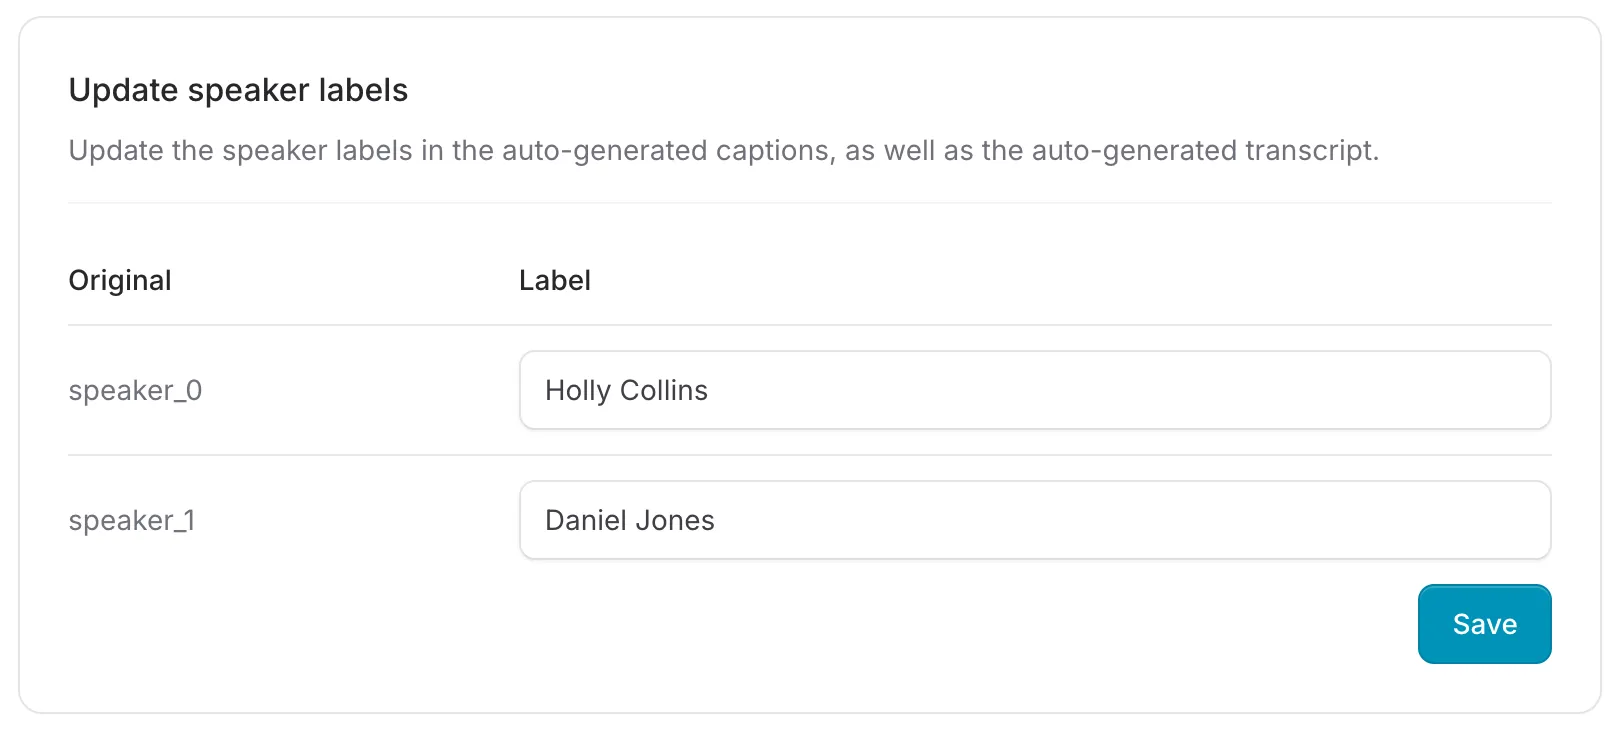Click the Daniel Jones label input field
1618x734 pixels.
coord(1034,519)
